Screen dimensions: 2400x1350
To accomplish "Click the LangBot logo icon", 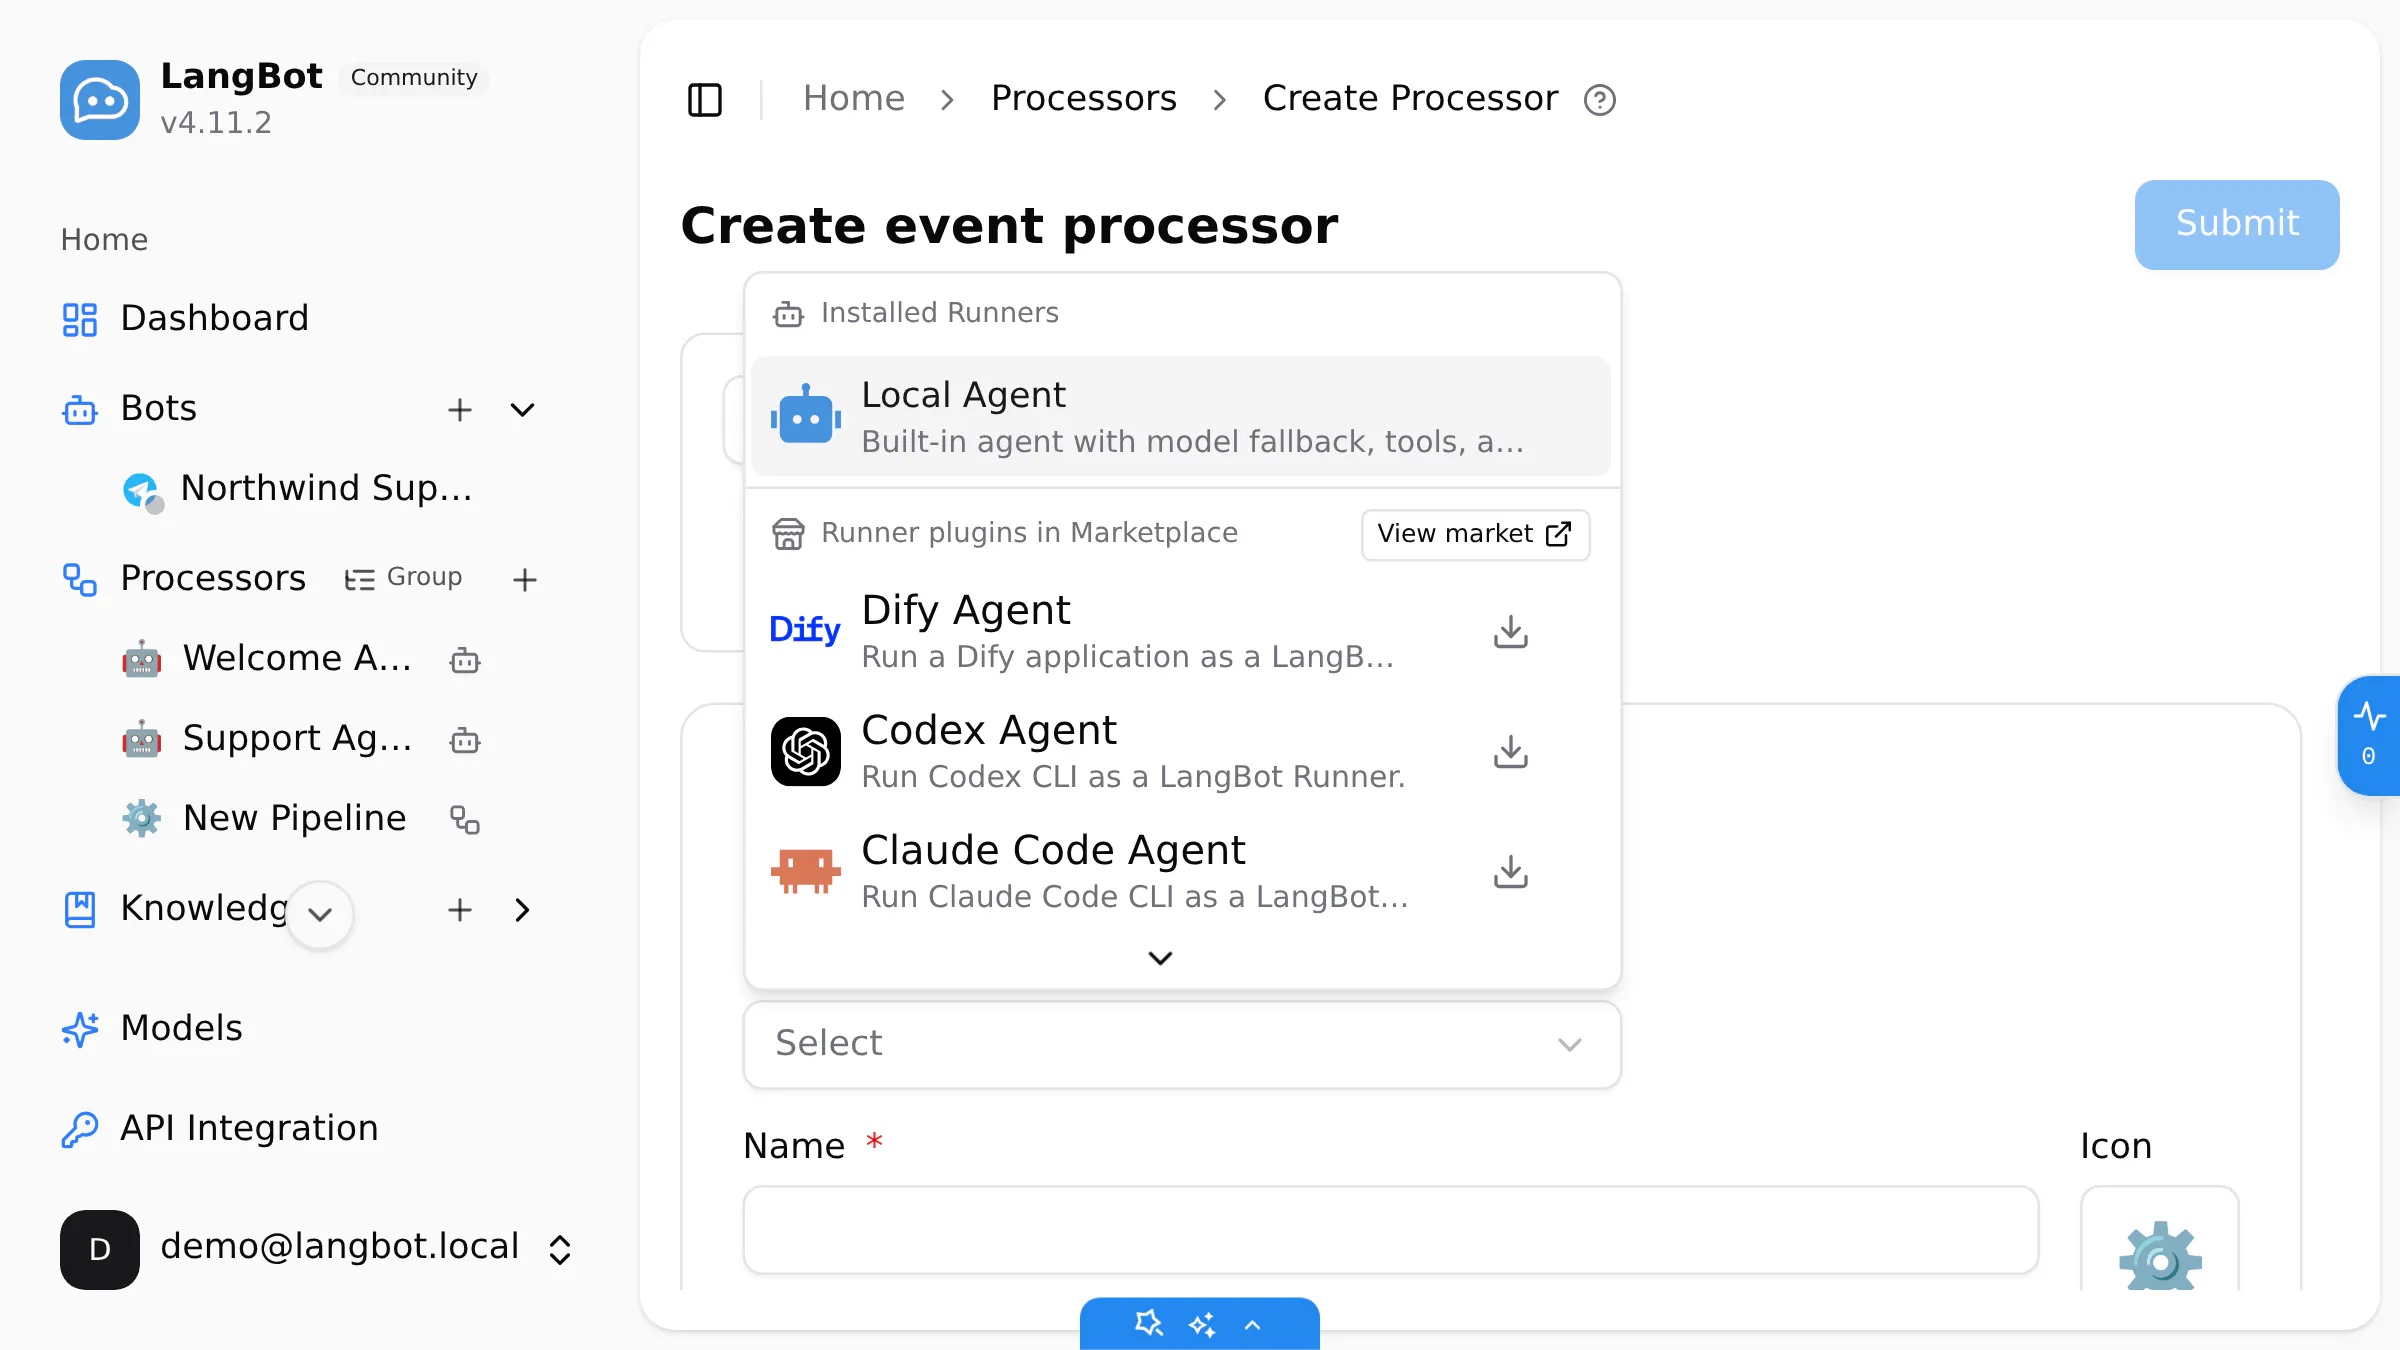I will [x=100, y=100].
